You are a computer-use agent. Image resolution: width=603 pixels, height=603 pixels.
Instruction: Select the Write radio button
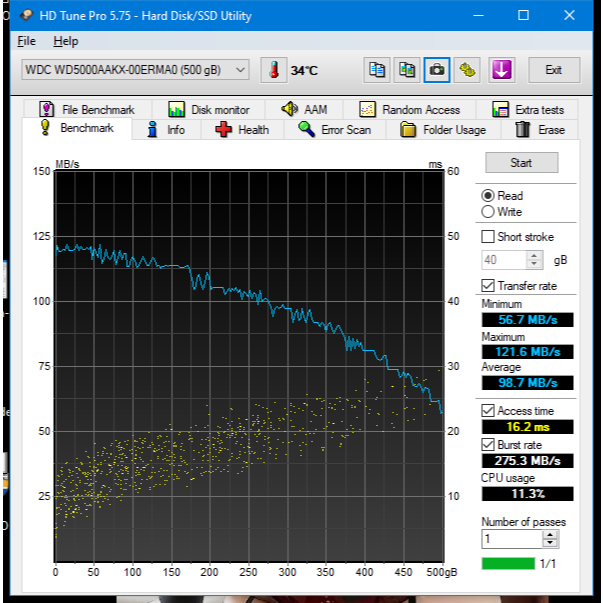488,212
